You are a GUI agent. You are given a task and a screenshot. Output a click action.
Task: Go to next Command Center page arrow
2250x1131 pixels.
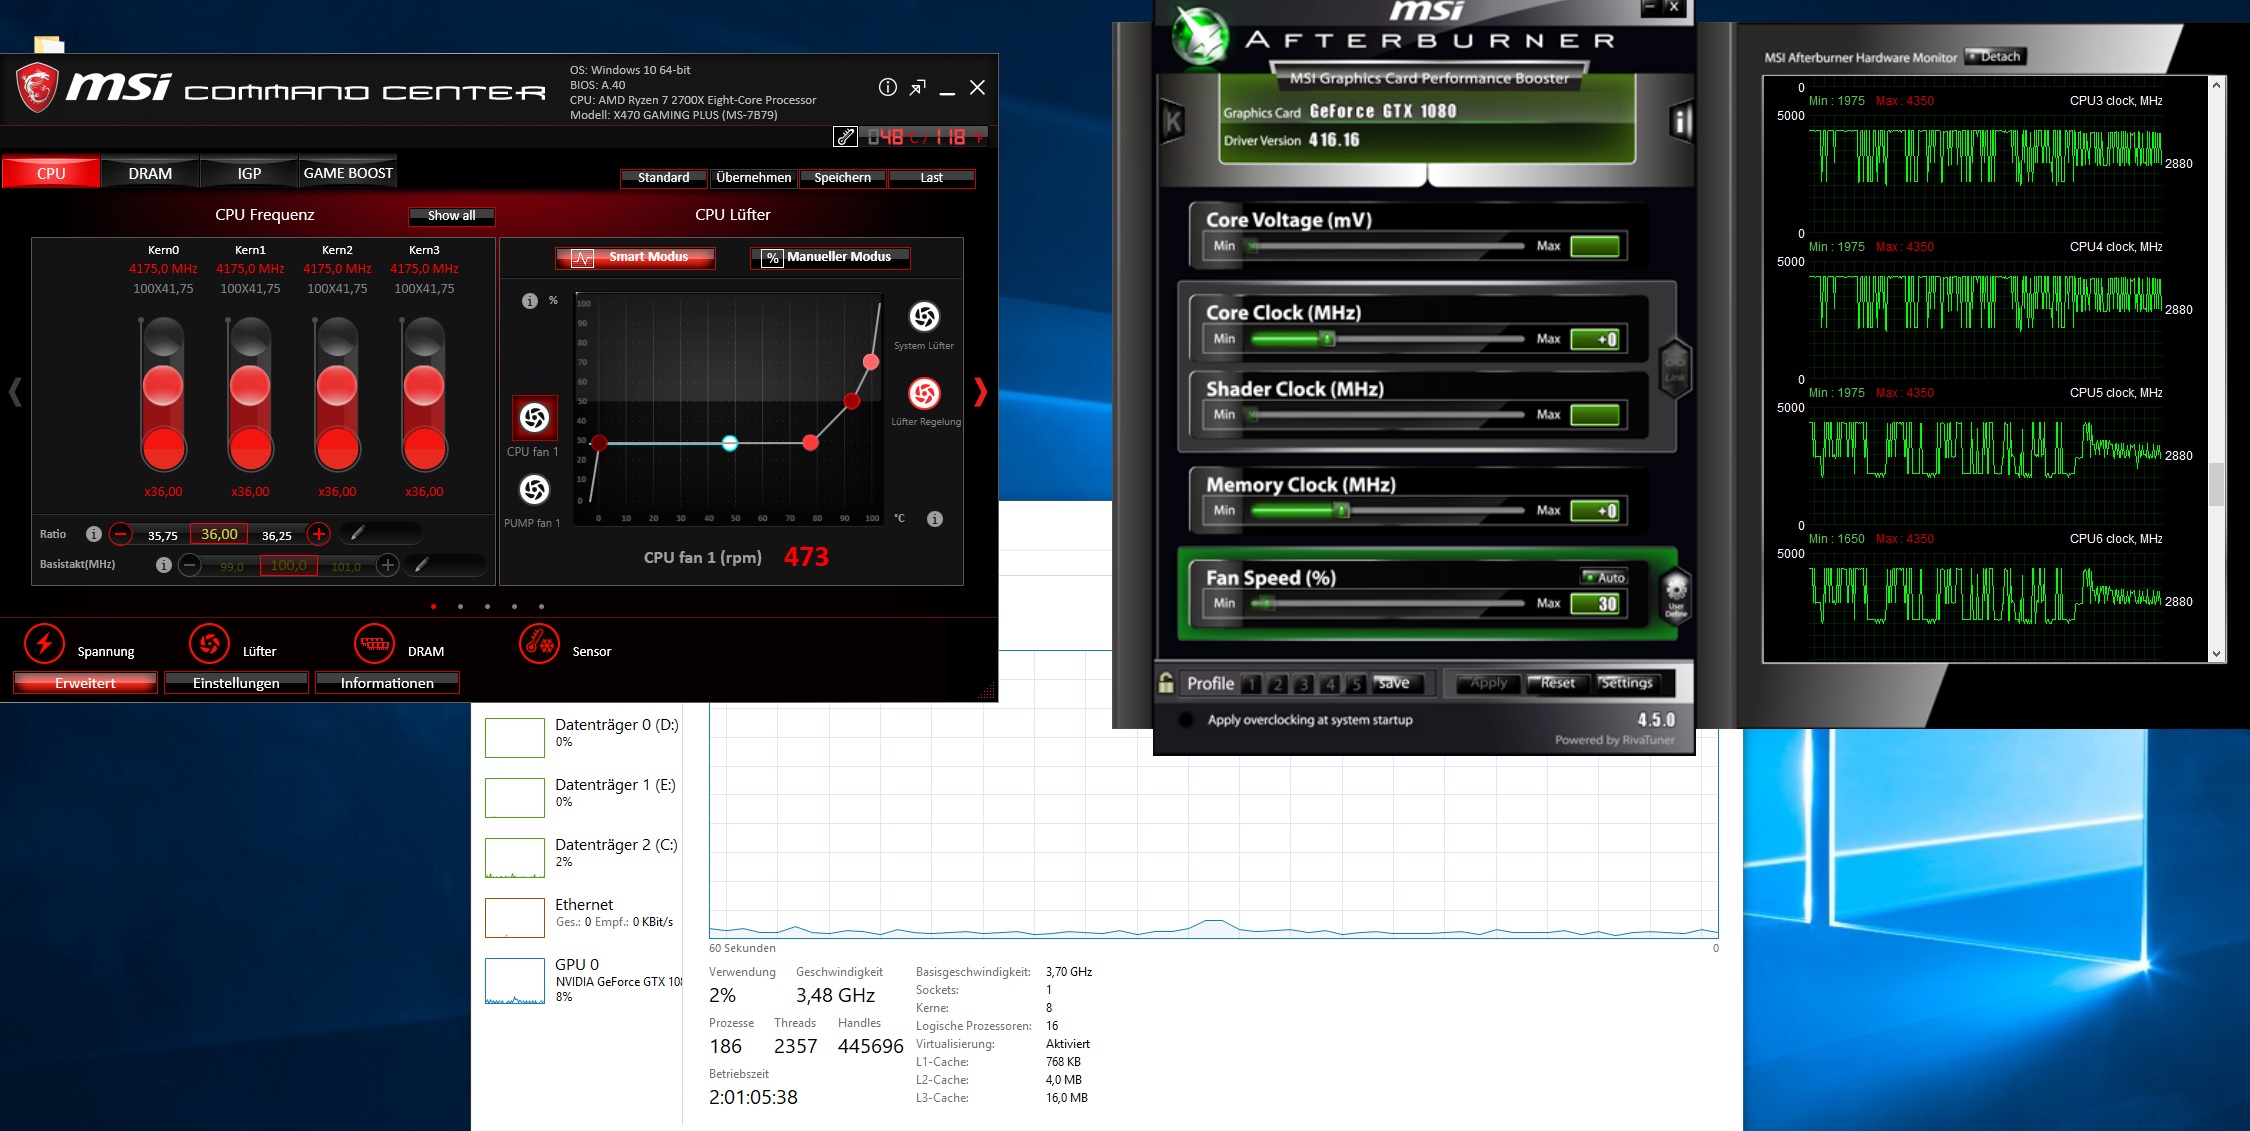pos(980,392)
